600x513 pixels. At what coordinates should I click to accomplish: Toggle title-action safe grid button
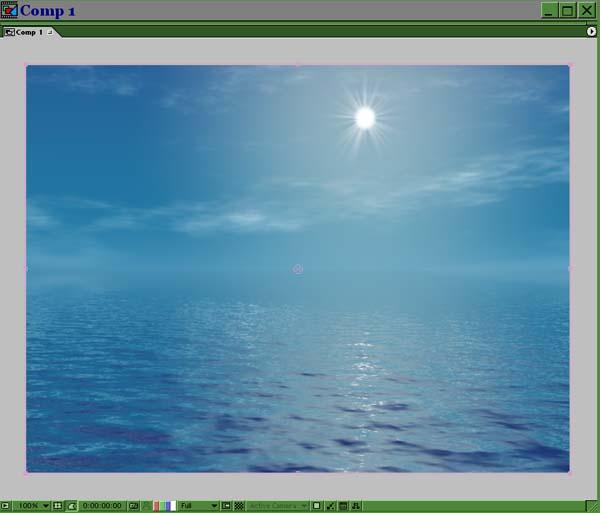tap(57, 506)
